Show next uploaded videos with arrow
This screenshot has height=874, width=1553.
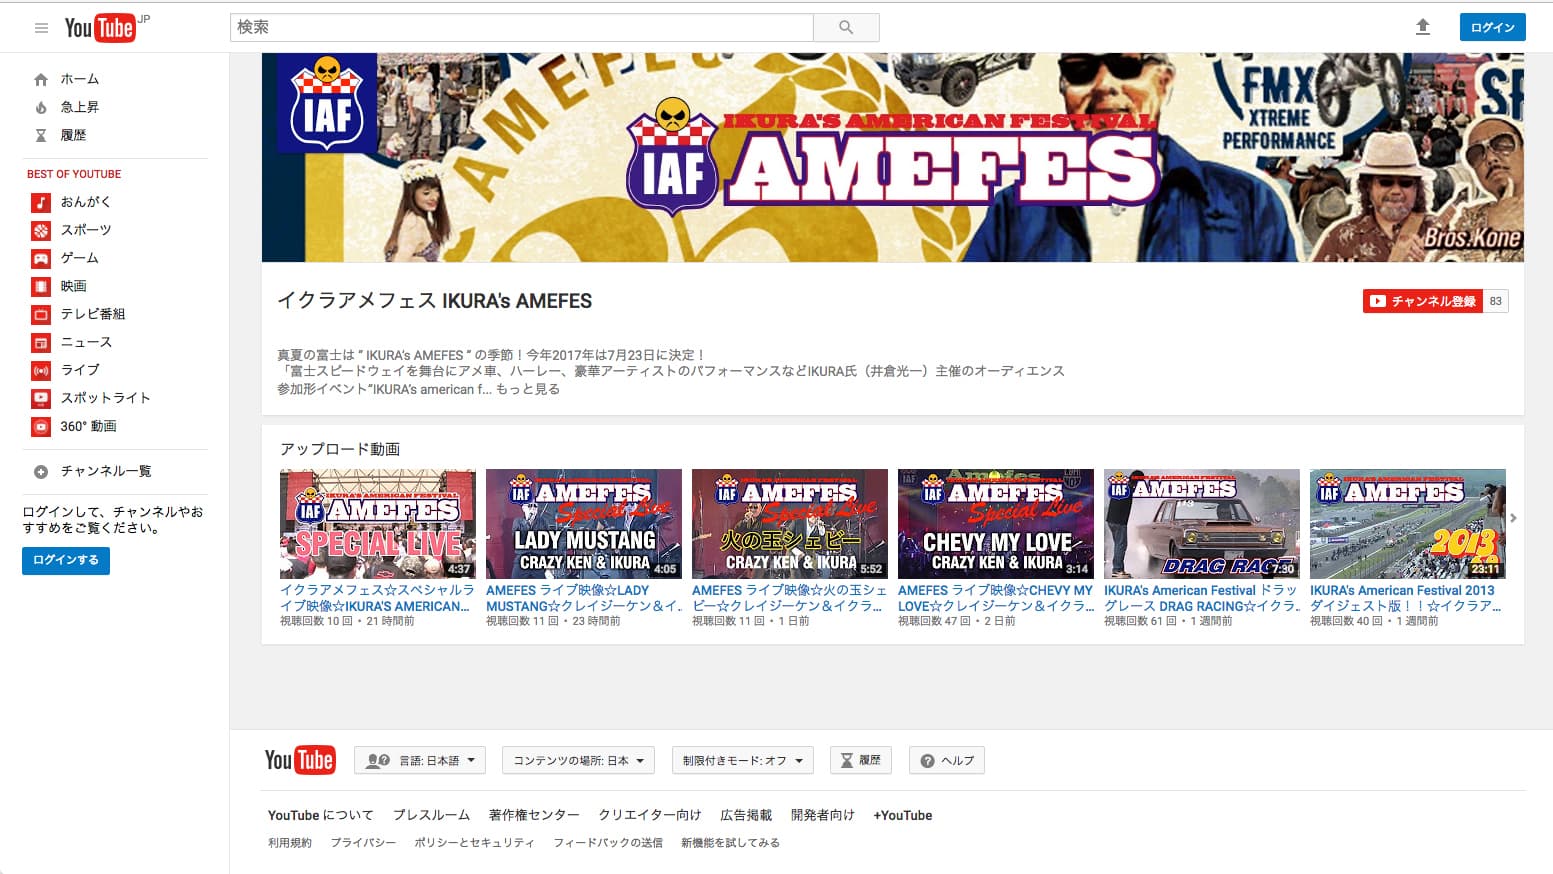point(1513,518)
